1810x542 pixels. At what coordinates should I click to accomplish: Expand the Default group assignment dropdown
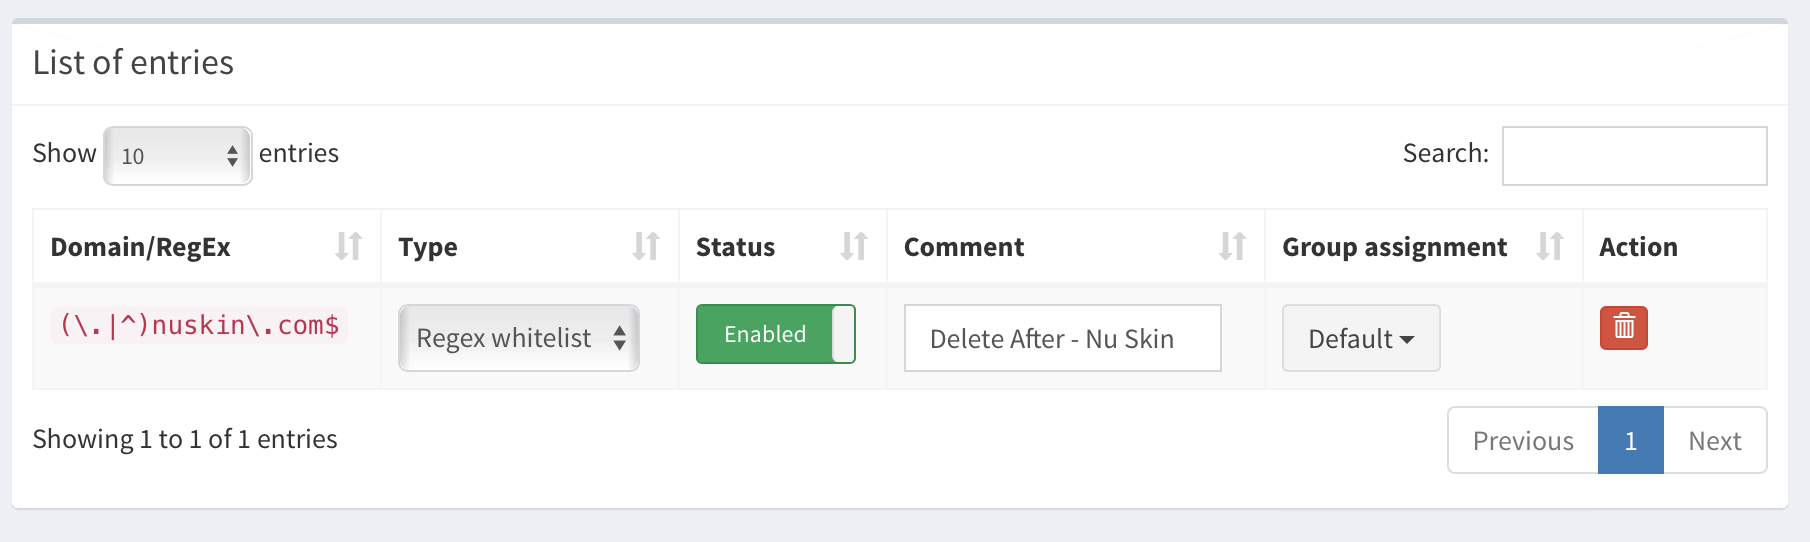point(1361,338)
